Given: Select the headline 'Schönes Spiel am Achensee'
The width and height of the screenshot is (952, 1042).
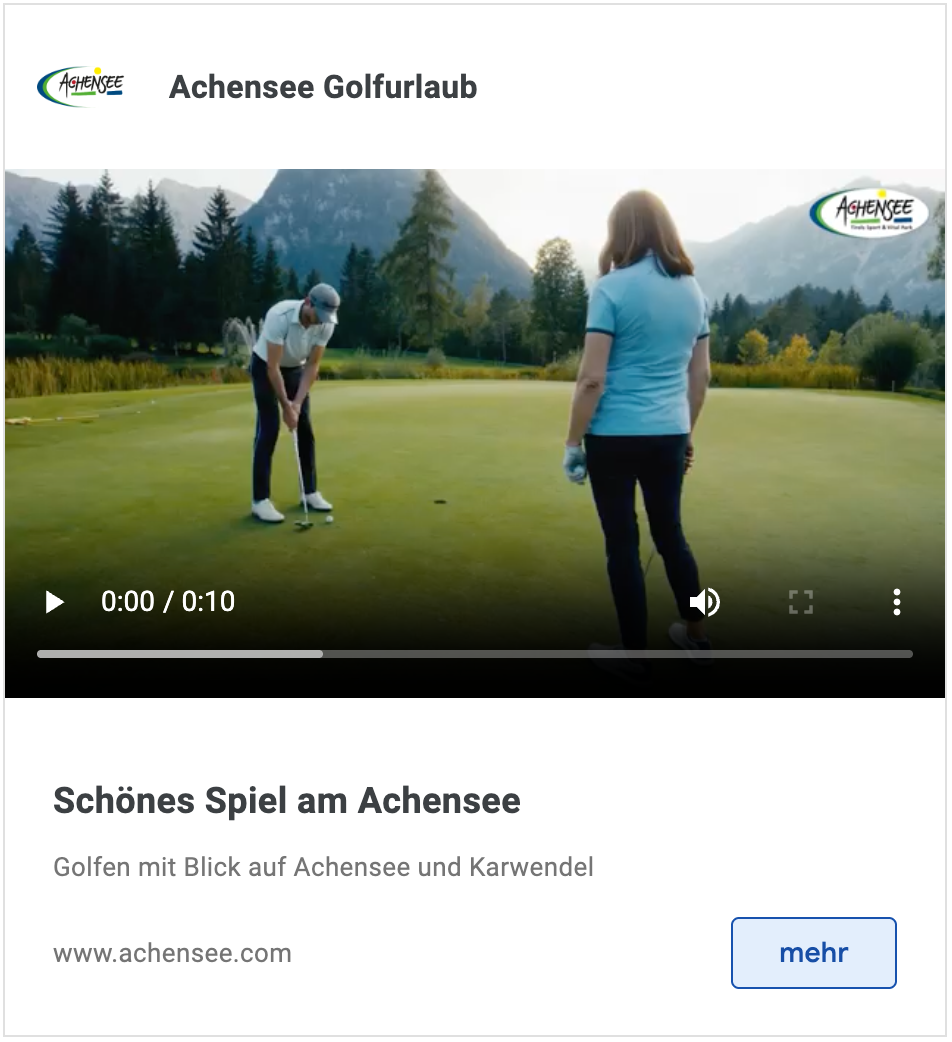Looking at the screenshot, I should click(286, 800).
